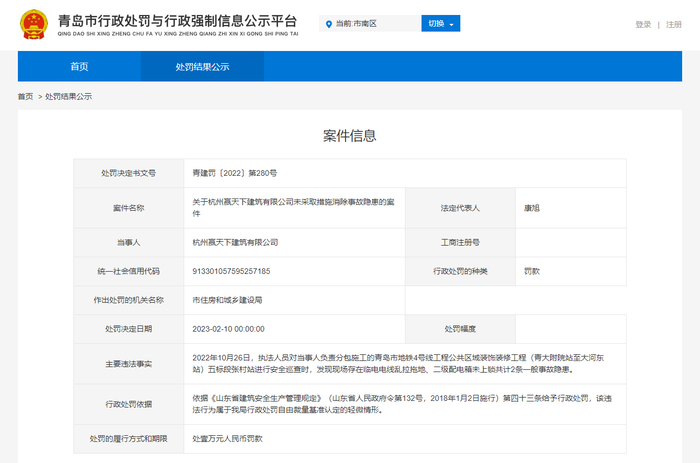Click the 行政处罚依据 label cell
Image resolution: width=700 pixels, height=463 pixels.
(x=129, y=405)
